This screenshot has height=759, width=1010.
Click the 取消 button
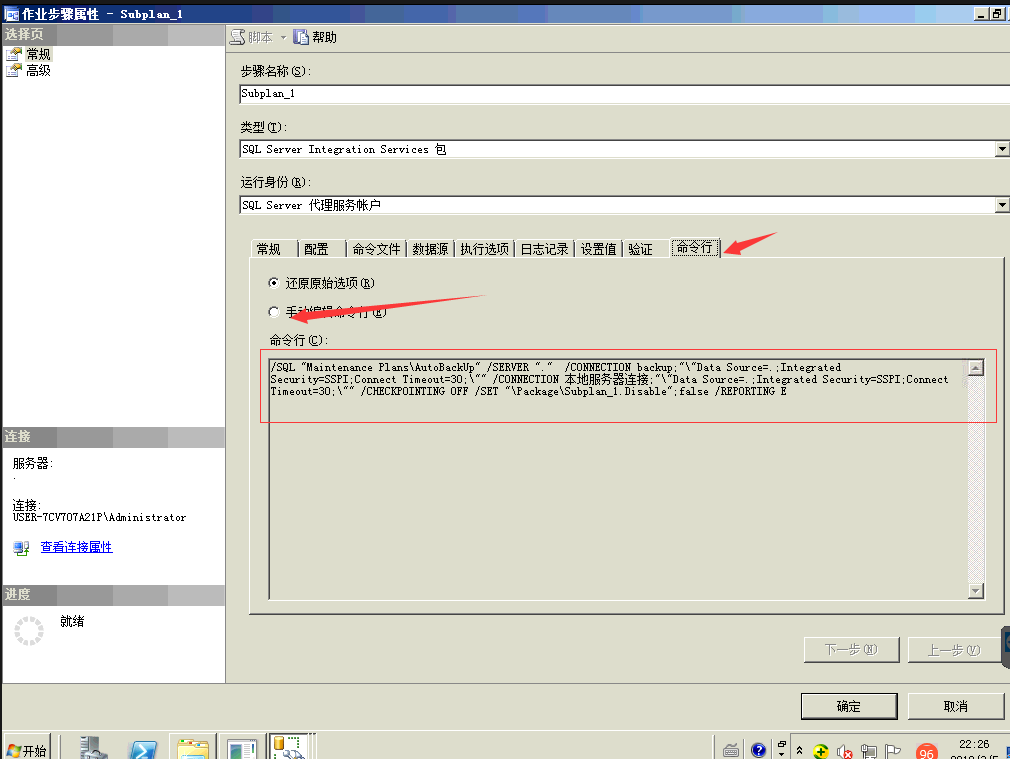click(x=956, y=706)
